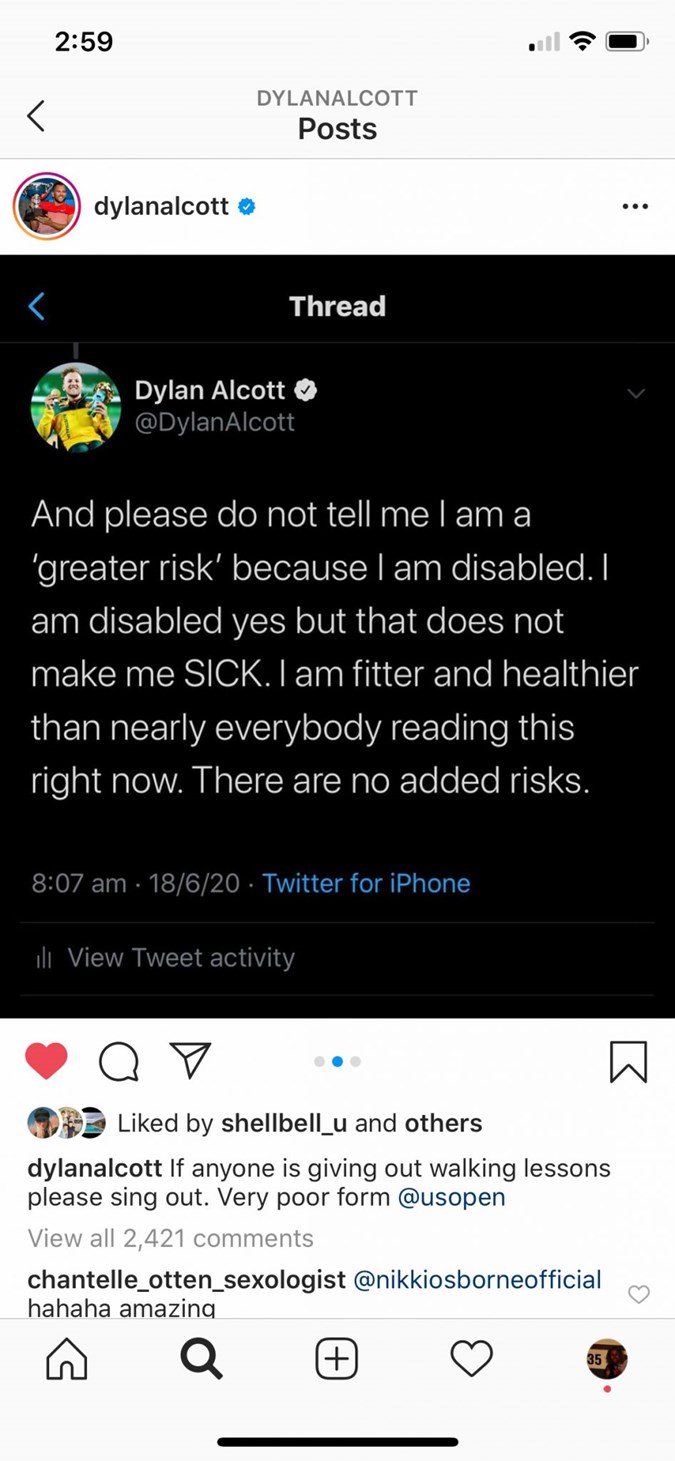Open the @nikkiosborneofficial mention
This screenshot has height=1461, width=675.
click(478, 1279)
